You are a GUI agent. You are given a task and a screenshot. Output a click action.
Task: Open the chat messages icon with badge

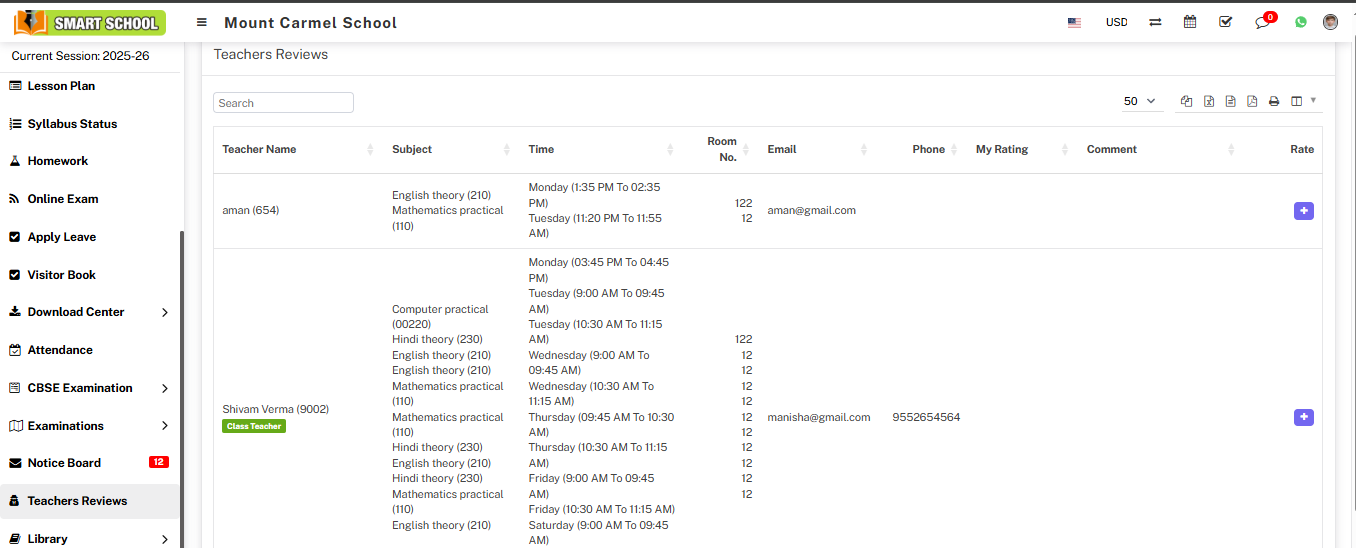(x=1262, y=22)
